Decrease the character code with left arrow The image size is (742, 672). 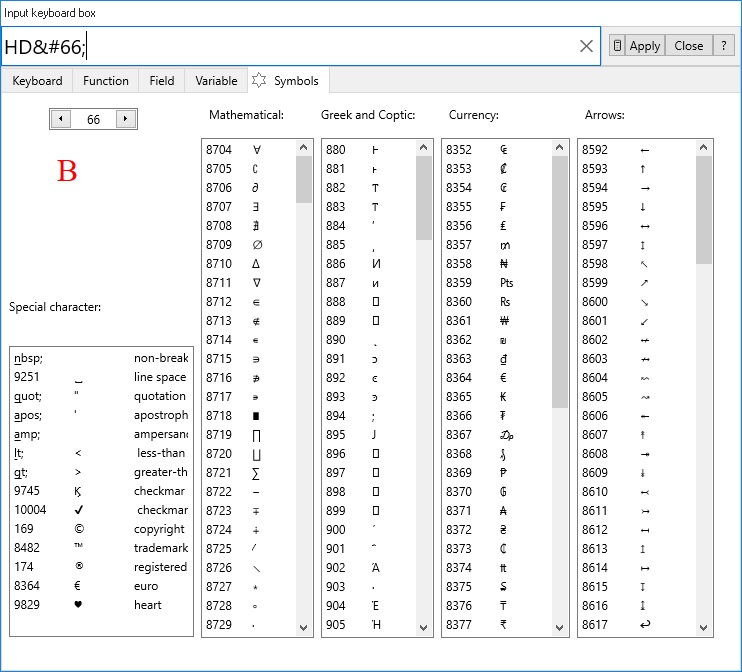click(x=60, y=119)
